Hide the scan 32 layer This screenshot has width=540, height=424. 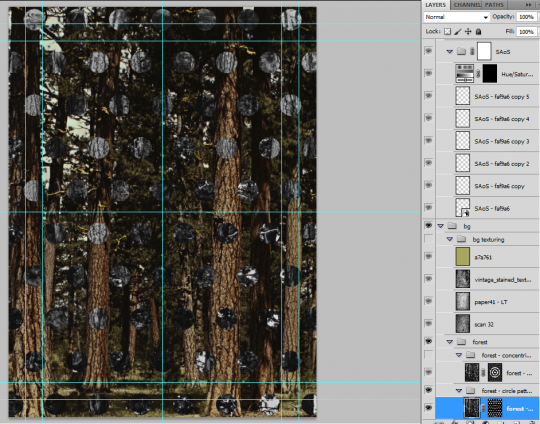pyautogui.click(x=428, y=324)
